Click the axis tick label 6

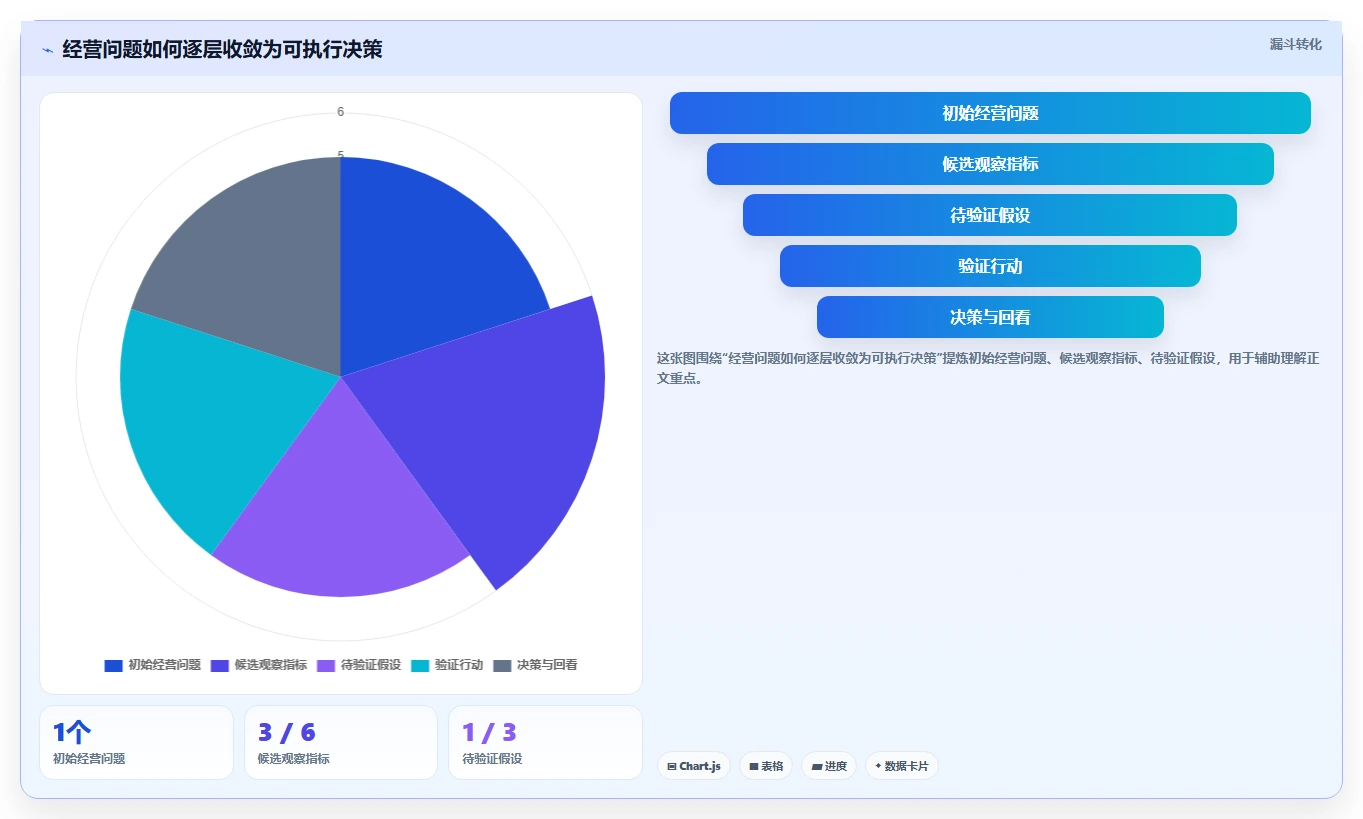coord(341,112)
